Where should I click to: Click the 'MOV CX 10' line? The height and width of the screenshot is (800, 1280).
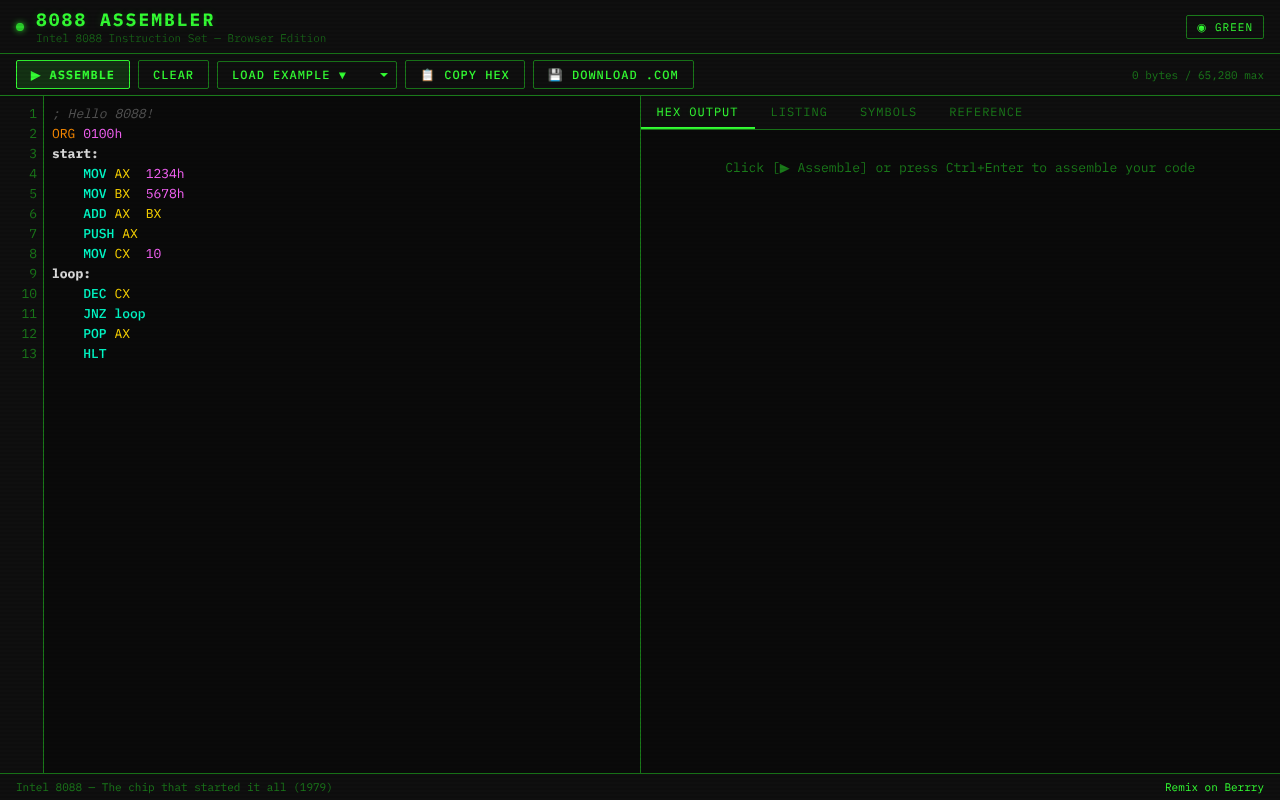point(122,254)
